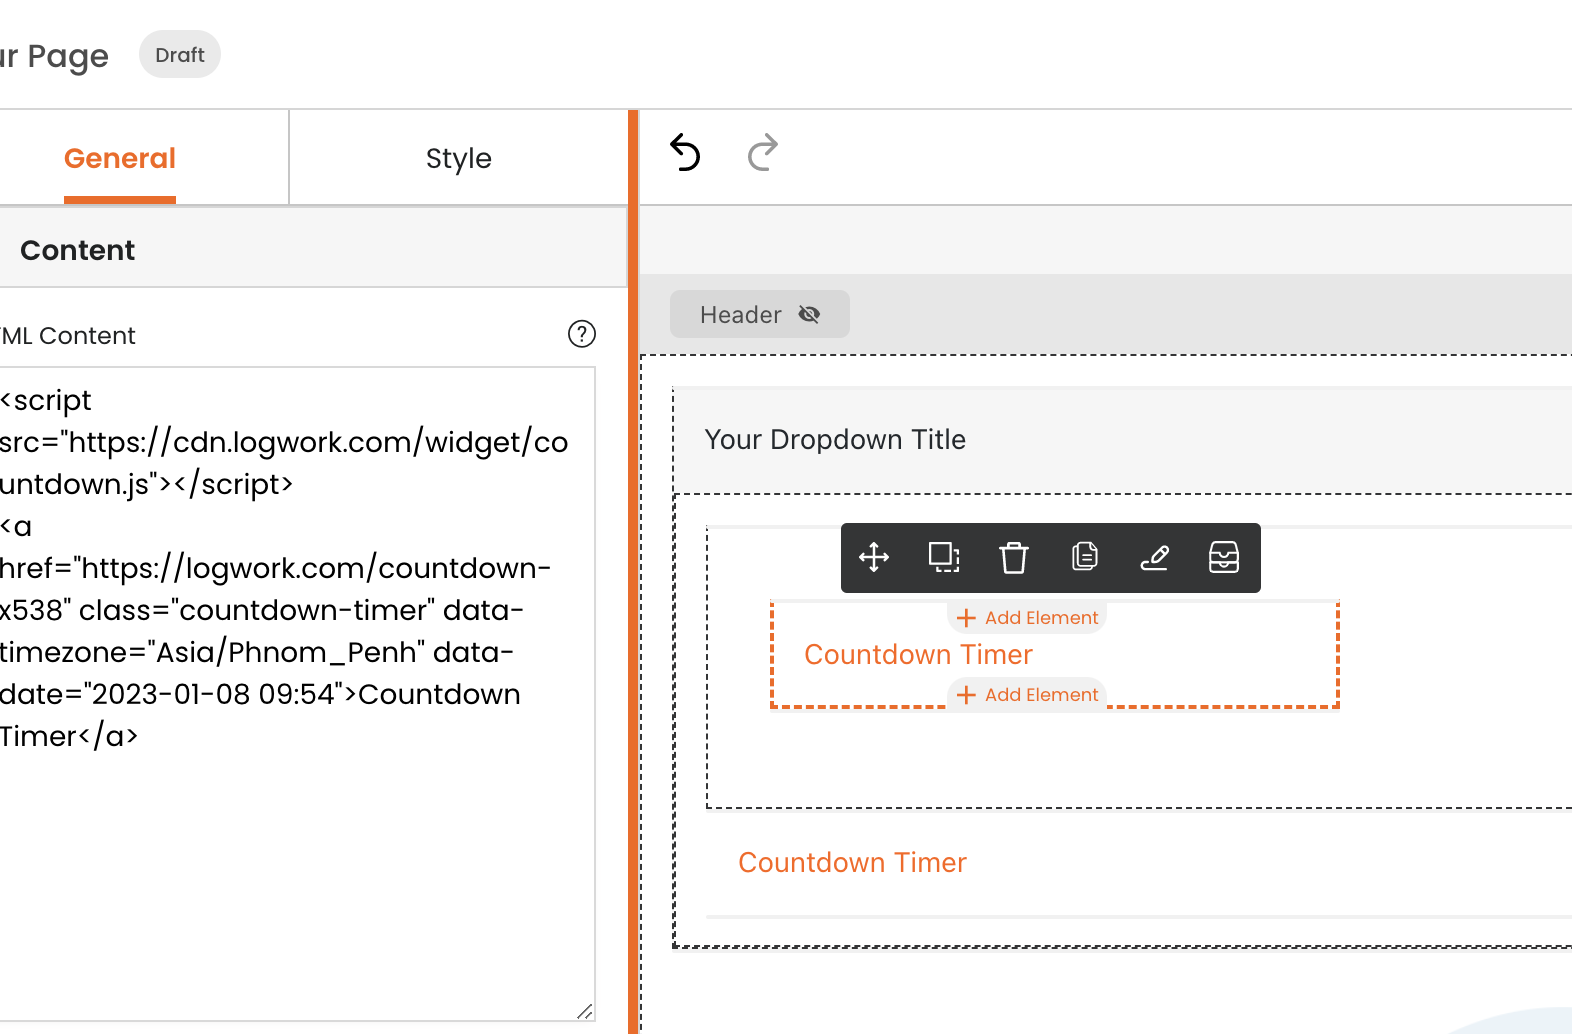Click the textarea resize handle corner
This screenshot has height=1034, width=1572.
(x=585, y=1011)
